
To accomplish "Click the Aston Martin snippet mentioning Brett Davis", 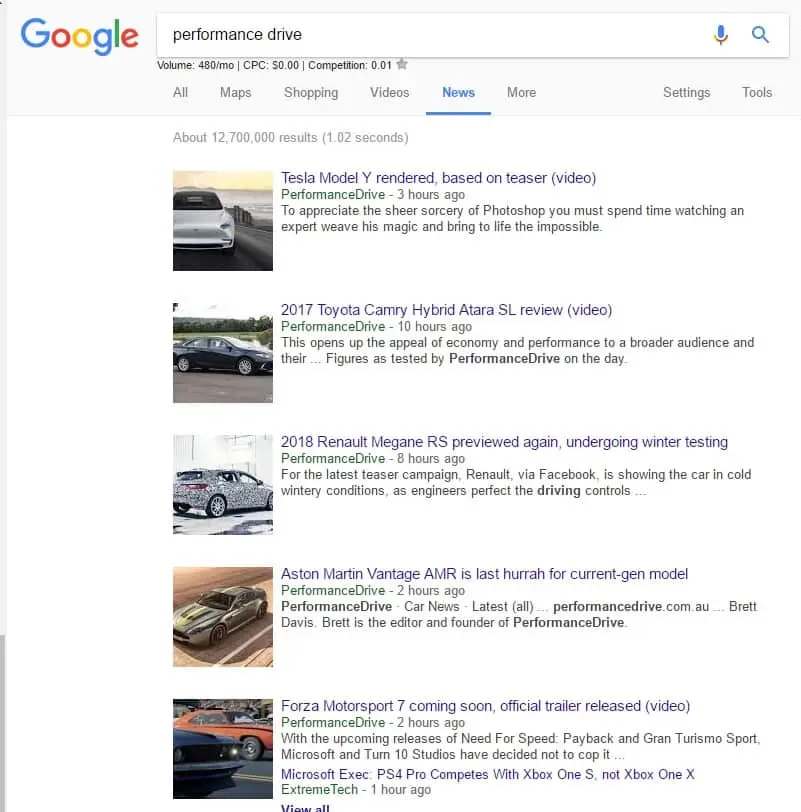I will tap(519, 614).
